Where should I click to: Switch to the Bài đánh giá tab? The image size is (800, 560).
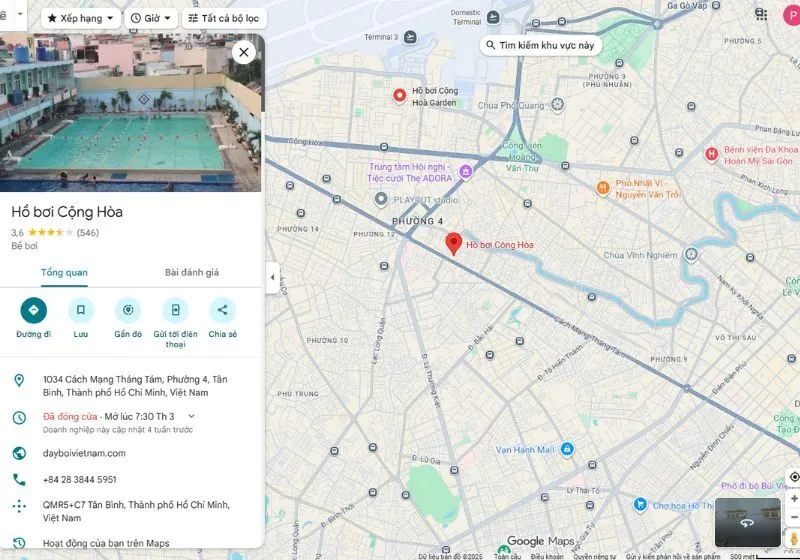pyautogui.click(x=192, y=272)
